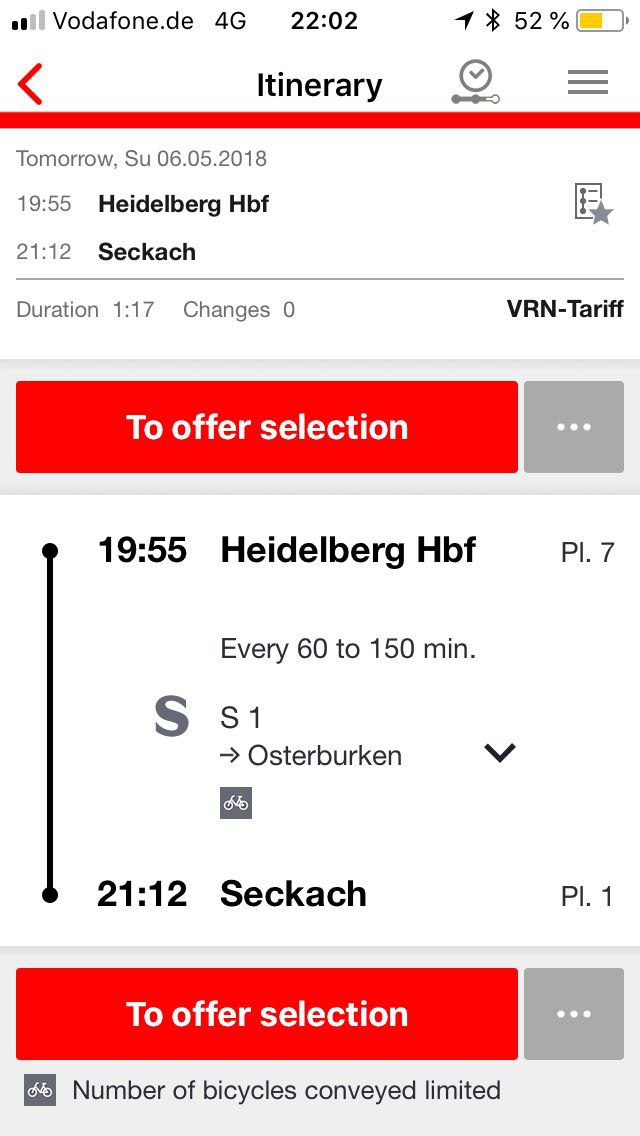Expand the S 1 stops chevron
This screenshot has width=640, height=1136.
coord(499,753)
